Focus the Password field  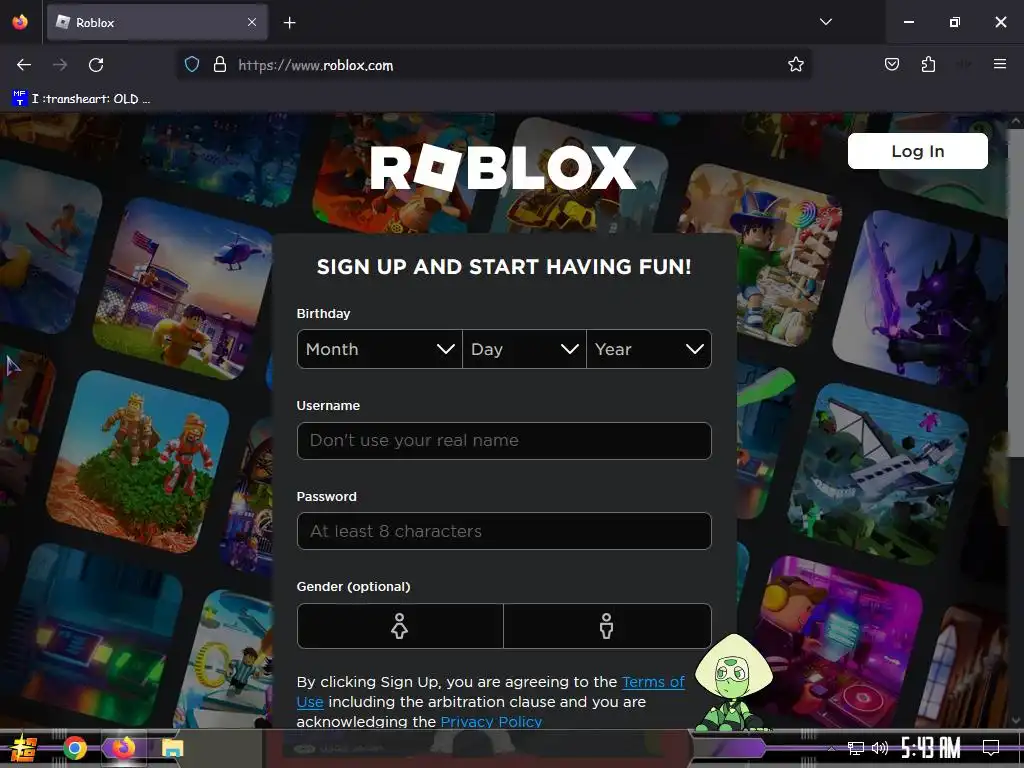coord(504,531)
